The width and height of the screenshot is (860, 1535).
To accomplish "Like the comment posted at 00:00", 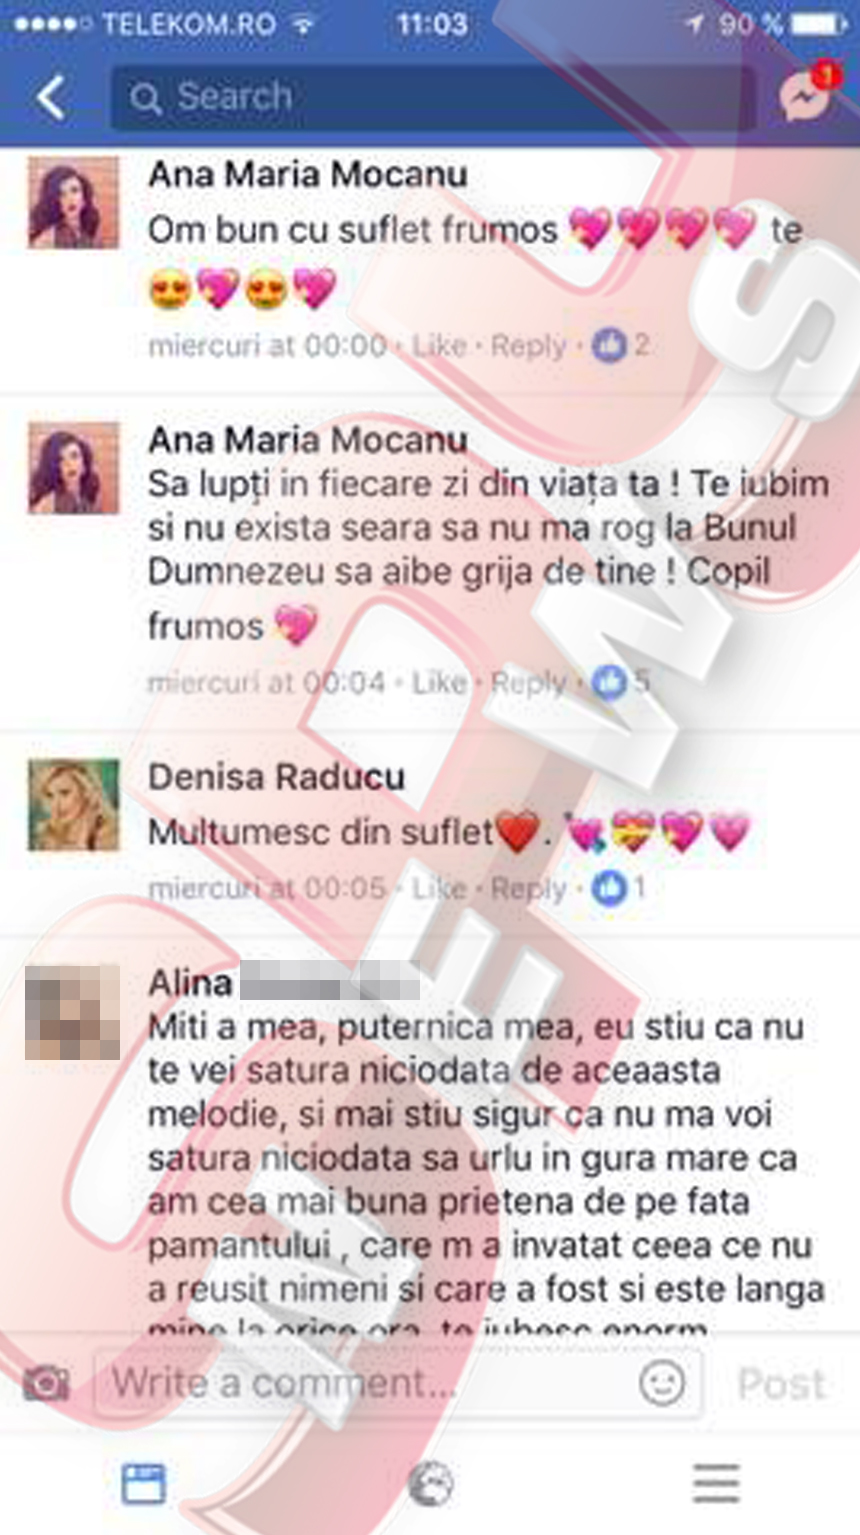I will click(x=439, y=346).
